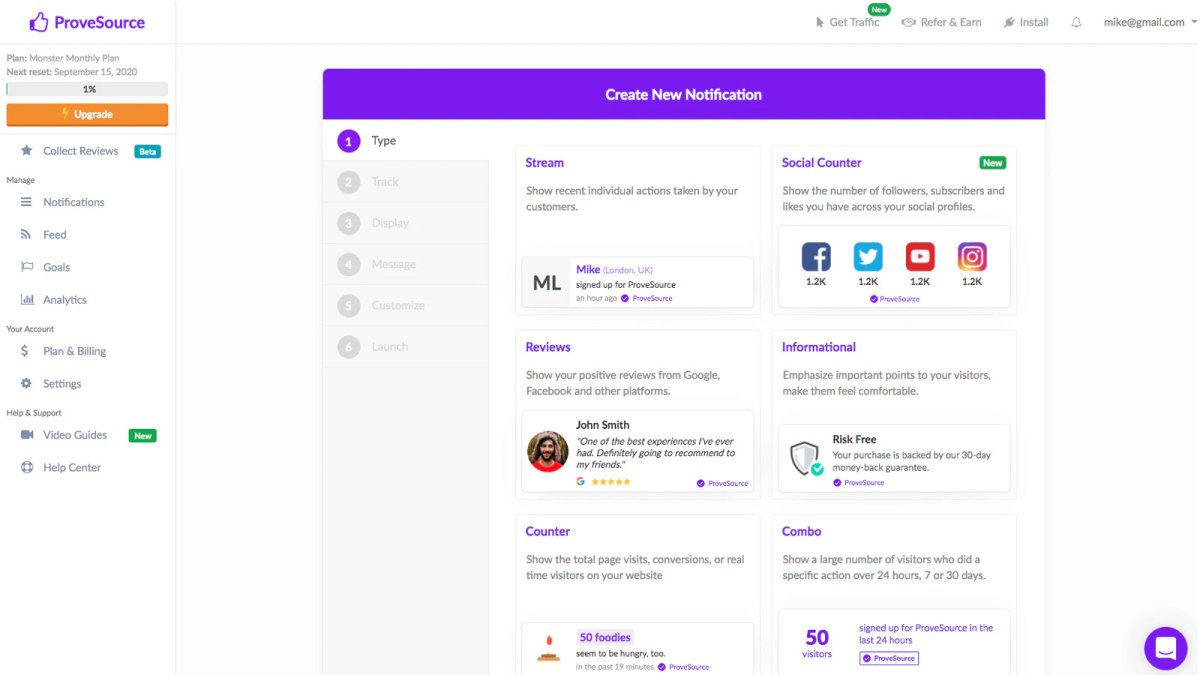
Task: Click the Twitter icon in Social Counter
Action: [868, 255]
